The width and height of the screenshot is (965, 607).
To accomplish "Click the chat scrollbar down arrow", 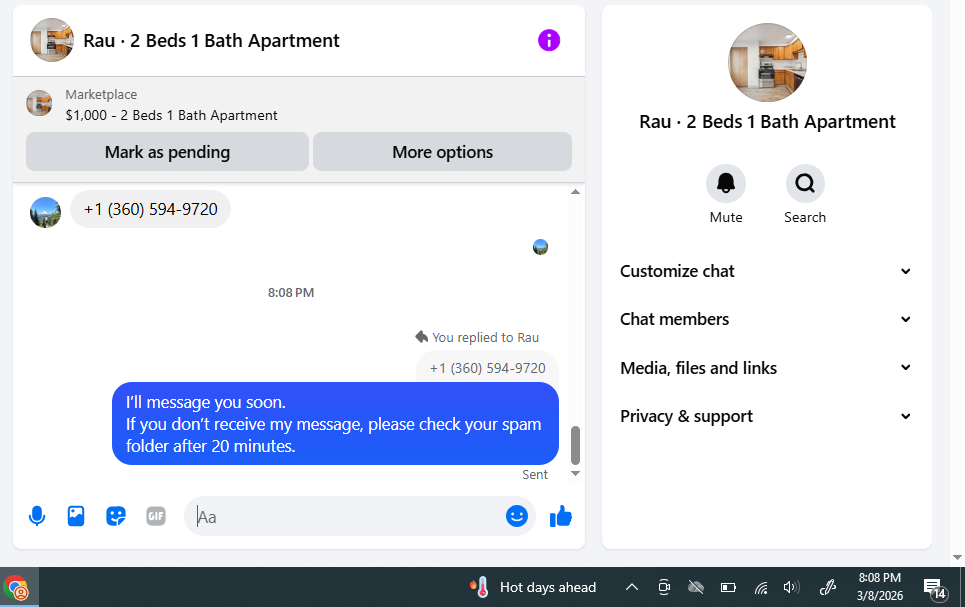I will pyautogui.click(x=575, y=473).
